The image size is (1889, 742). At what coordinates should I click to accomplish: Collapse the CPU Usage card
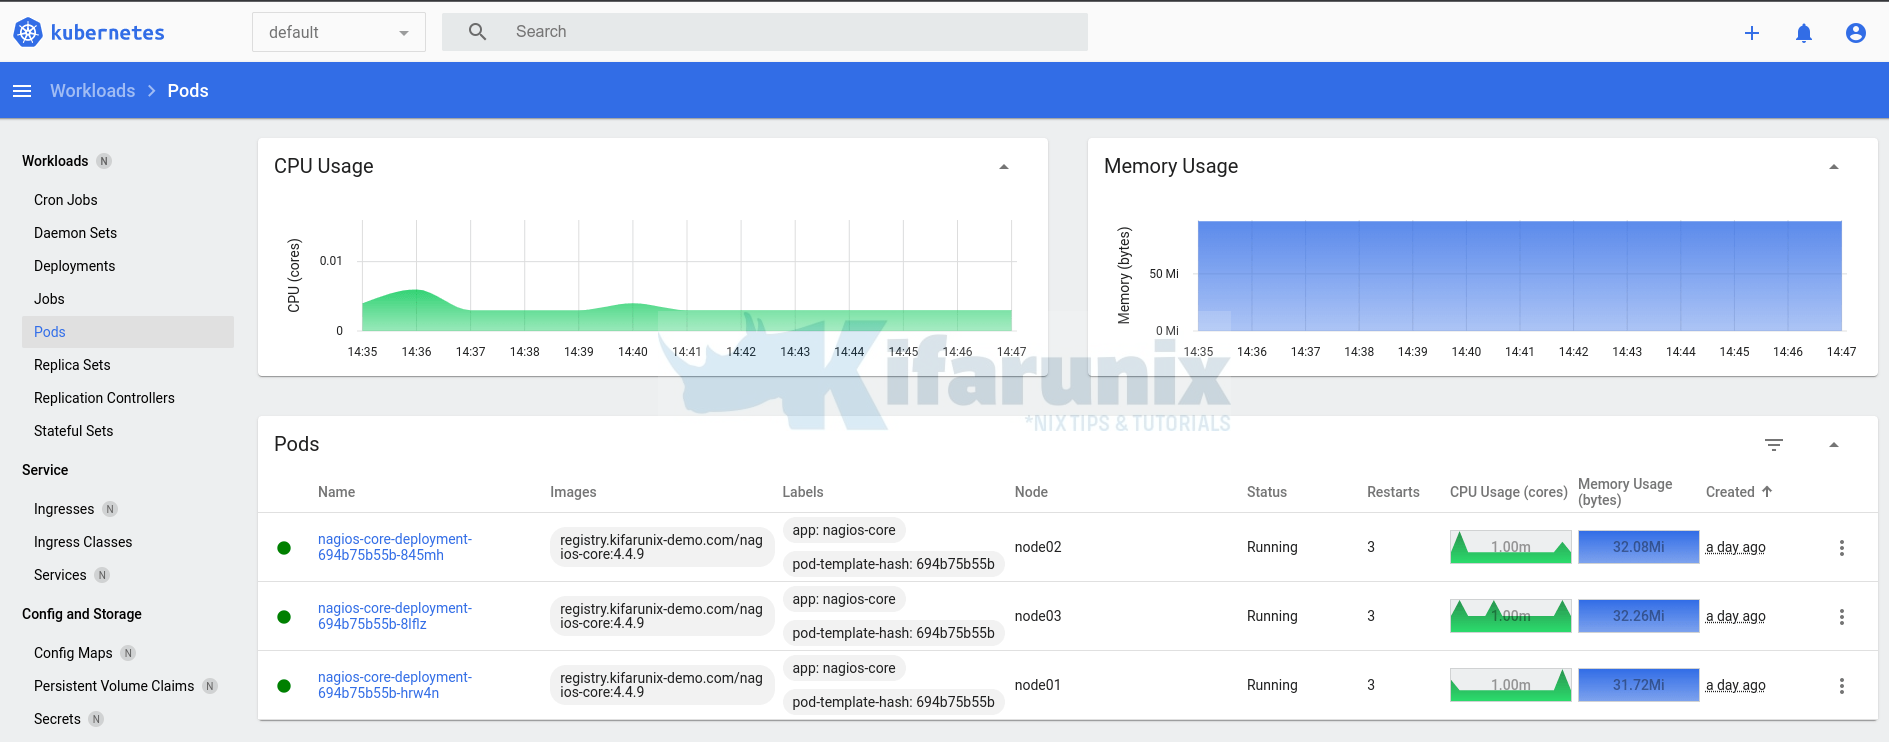(x=1003, y=167)
